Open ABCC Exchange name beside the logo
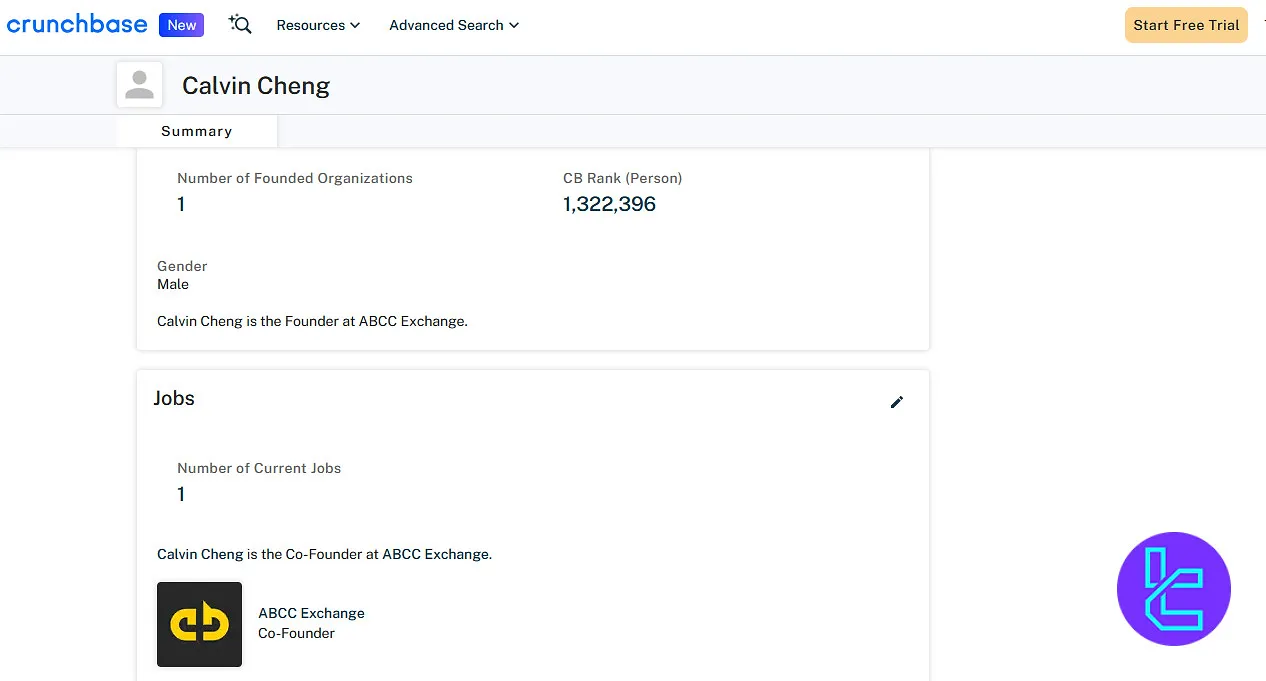Screen dimensions: 1266x681 (x=311, y=613)
